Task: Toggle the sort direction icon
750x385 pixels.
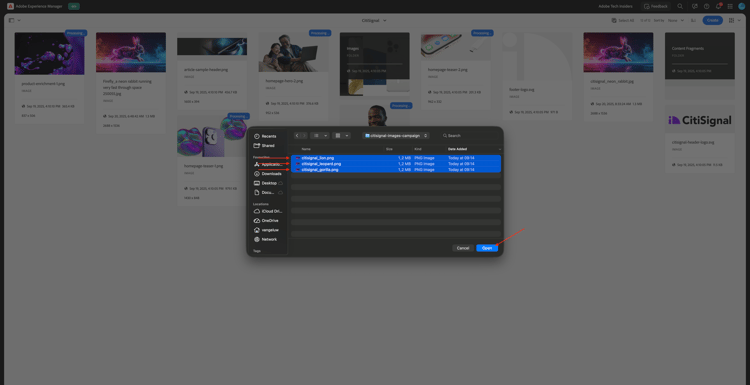Action: (x=693, y=20)
